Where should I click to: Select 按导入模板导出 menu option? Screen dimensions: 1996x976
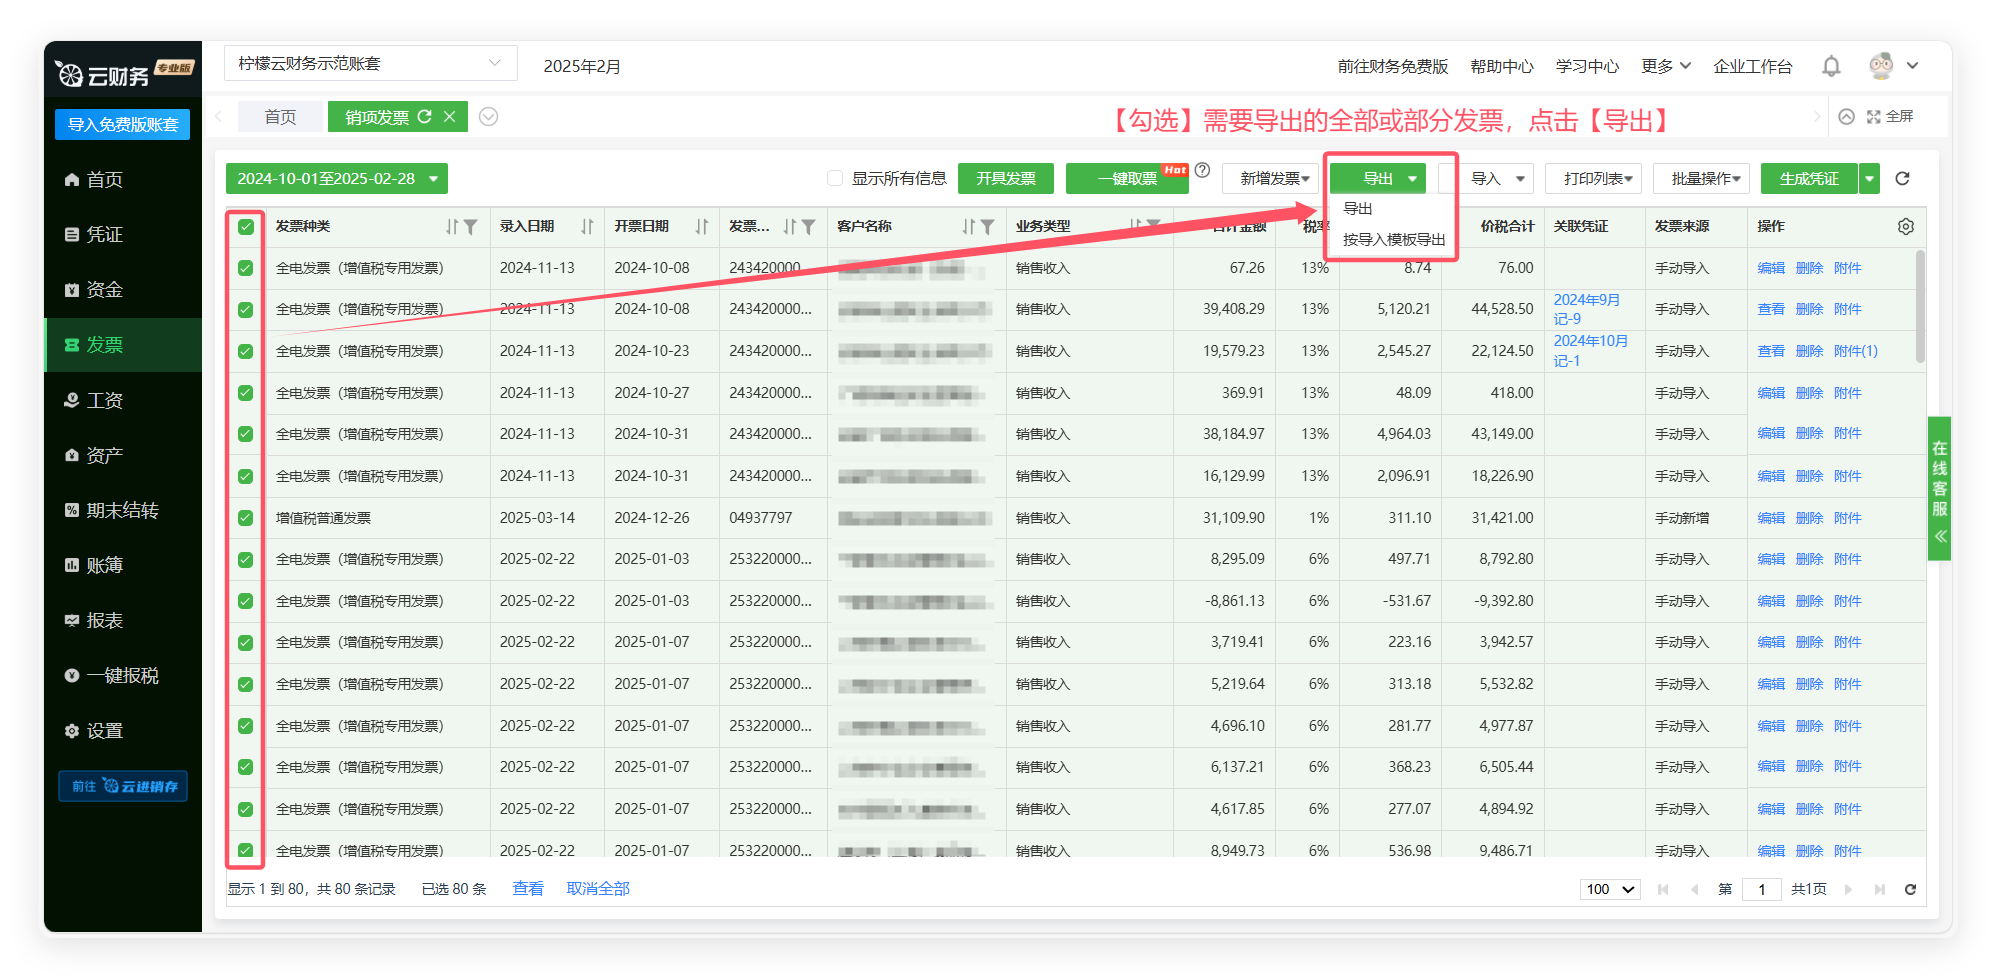(1393, 239)
